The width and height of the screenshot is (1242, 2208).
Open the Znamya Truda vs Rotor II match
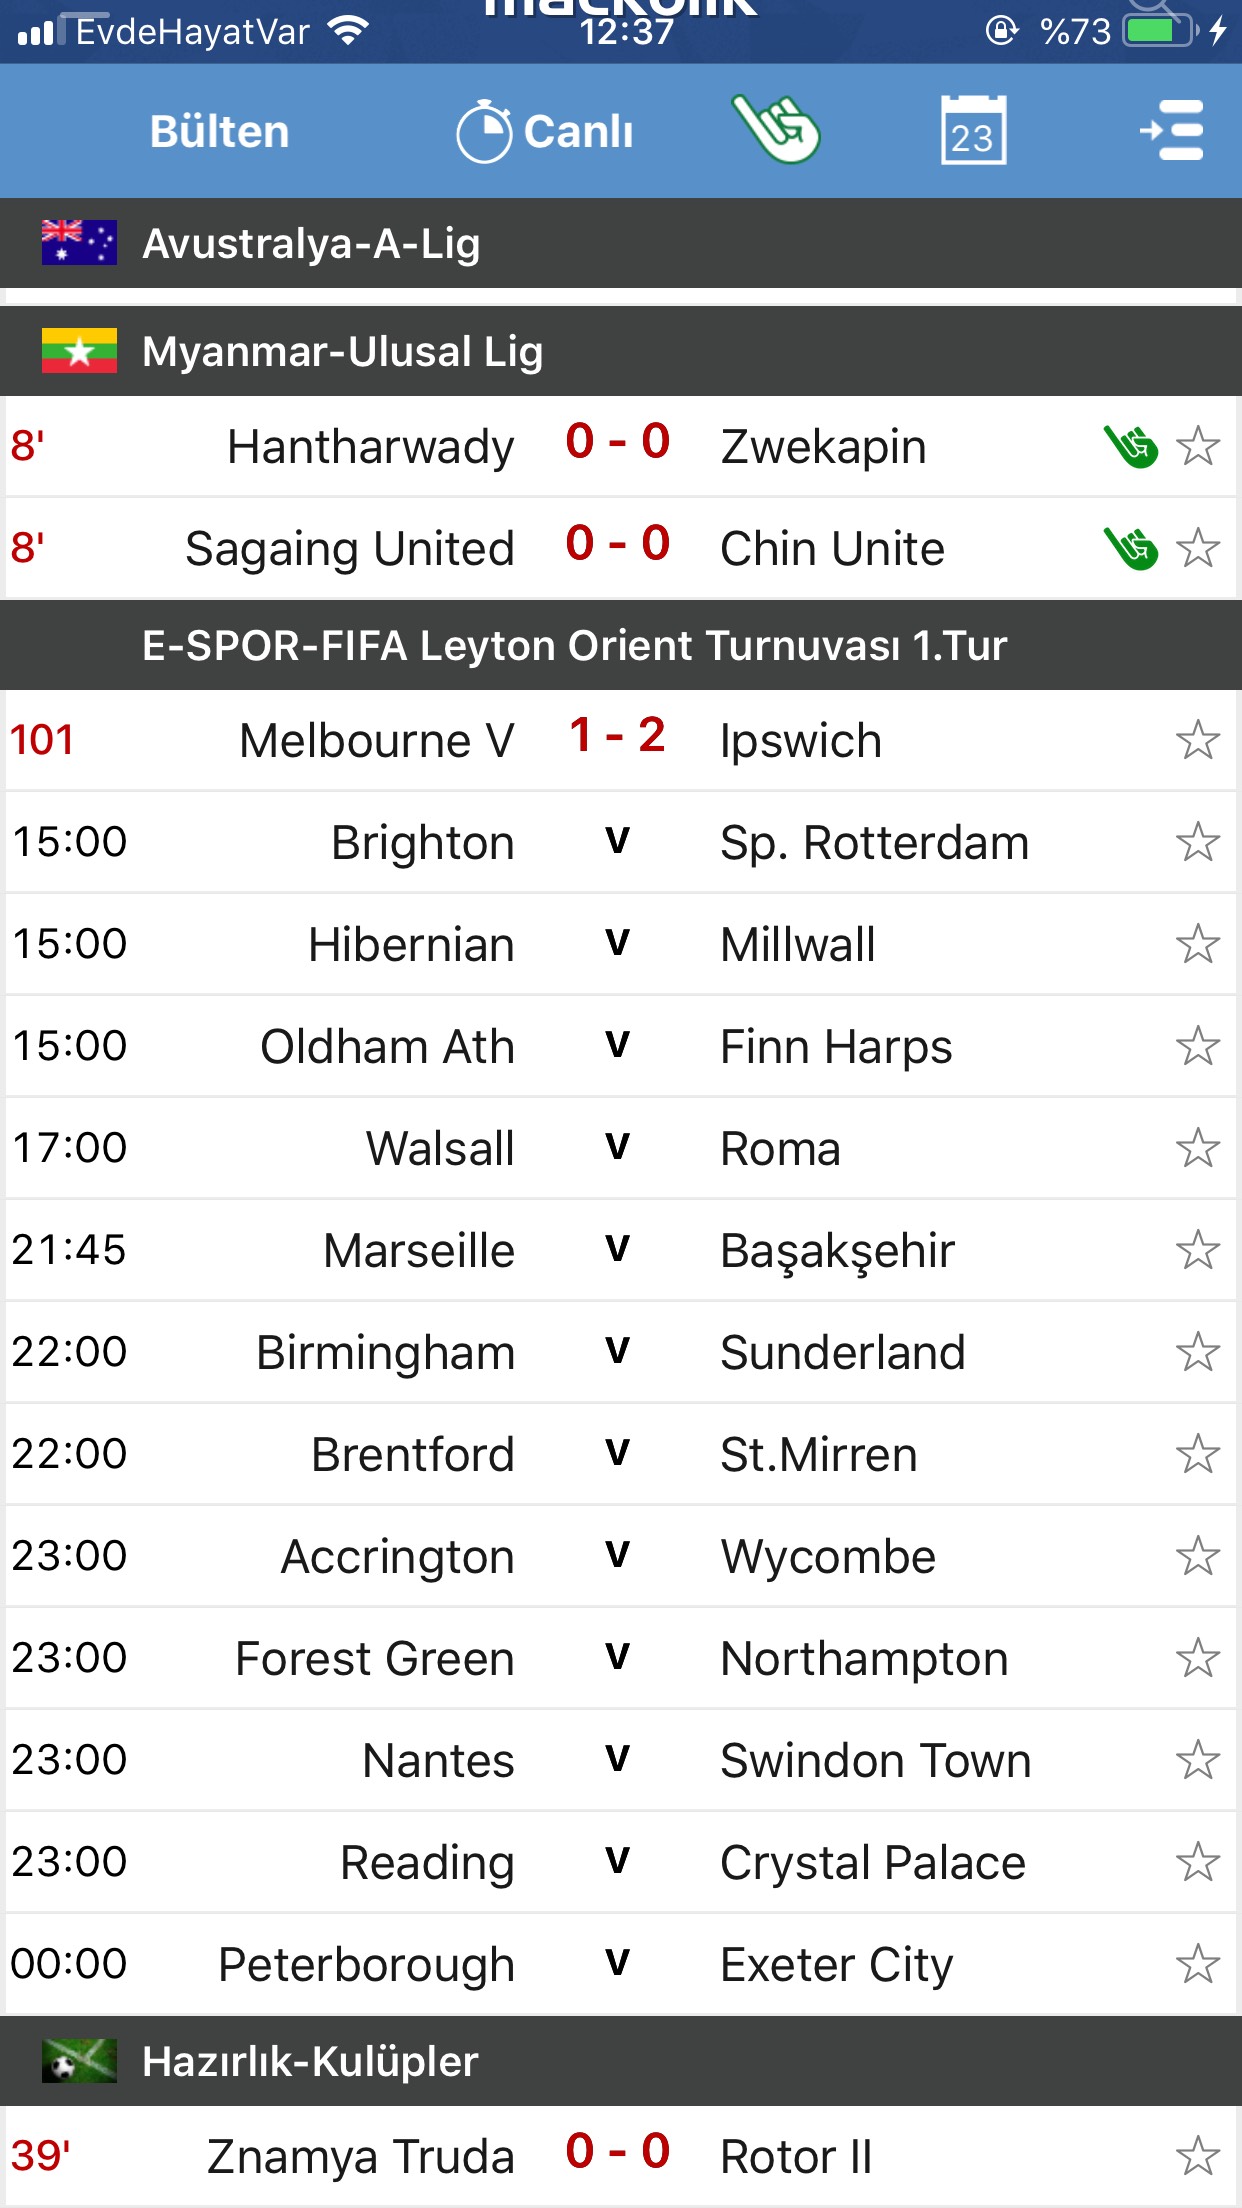pos(621,2156)
